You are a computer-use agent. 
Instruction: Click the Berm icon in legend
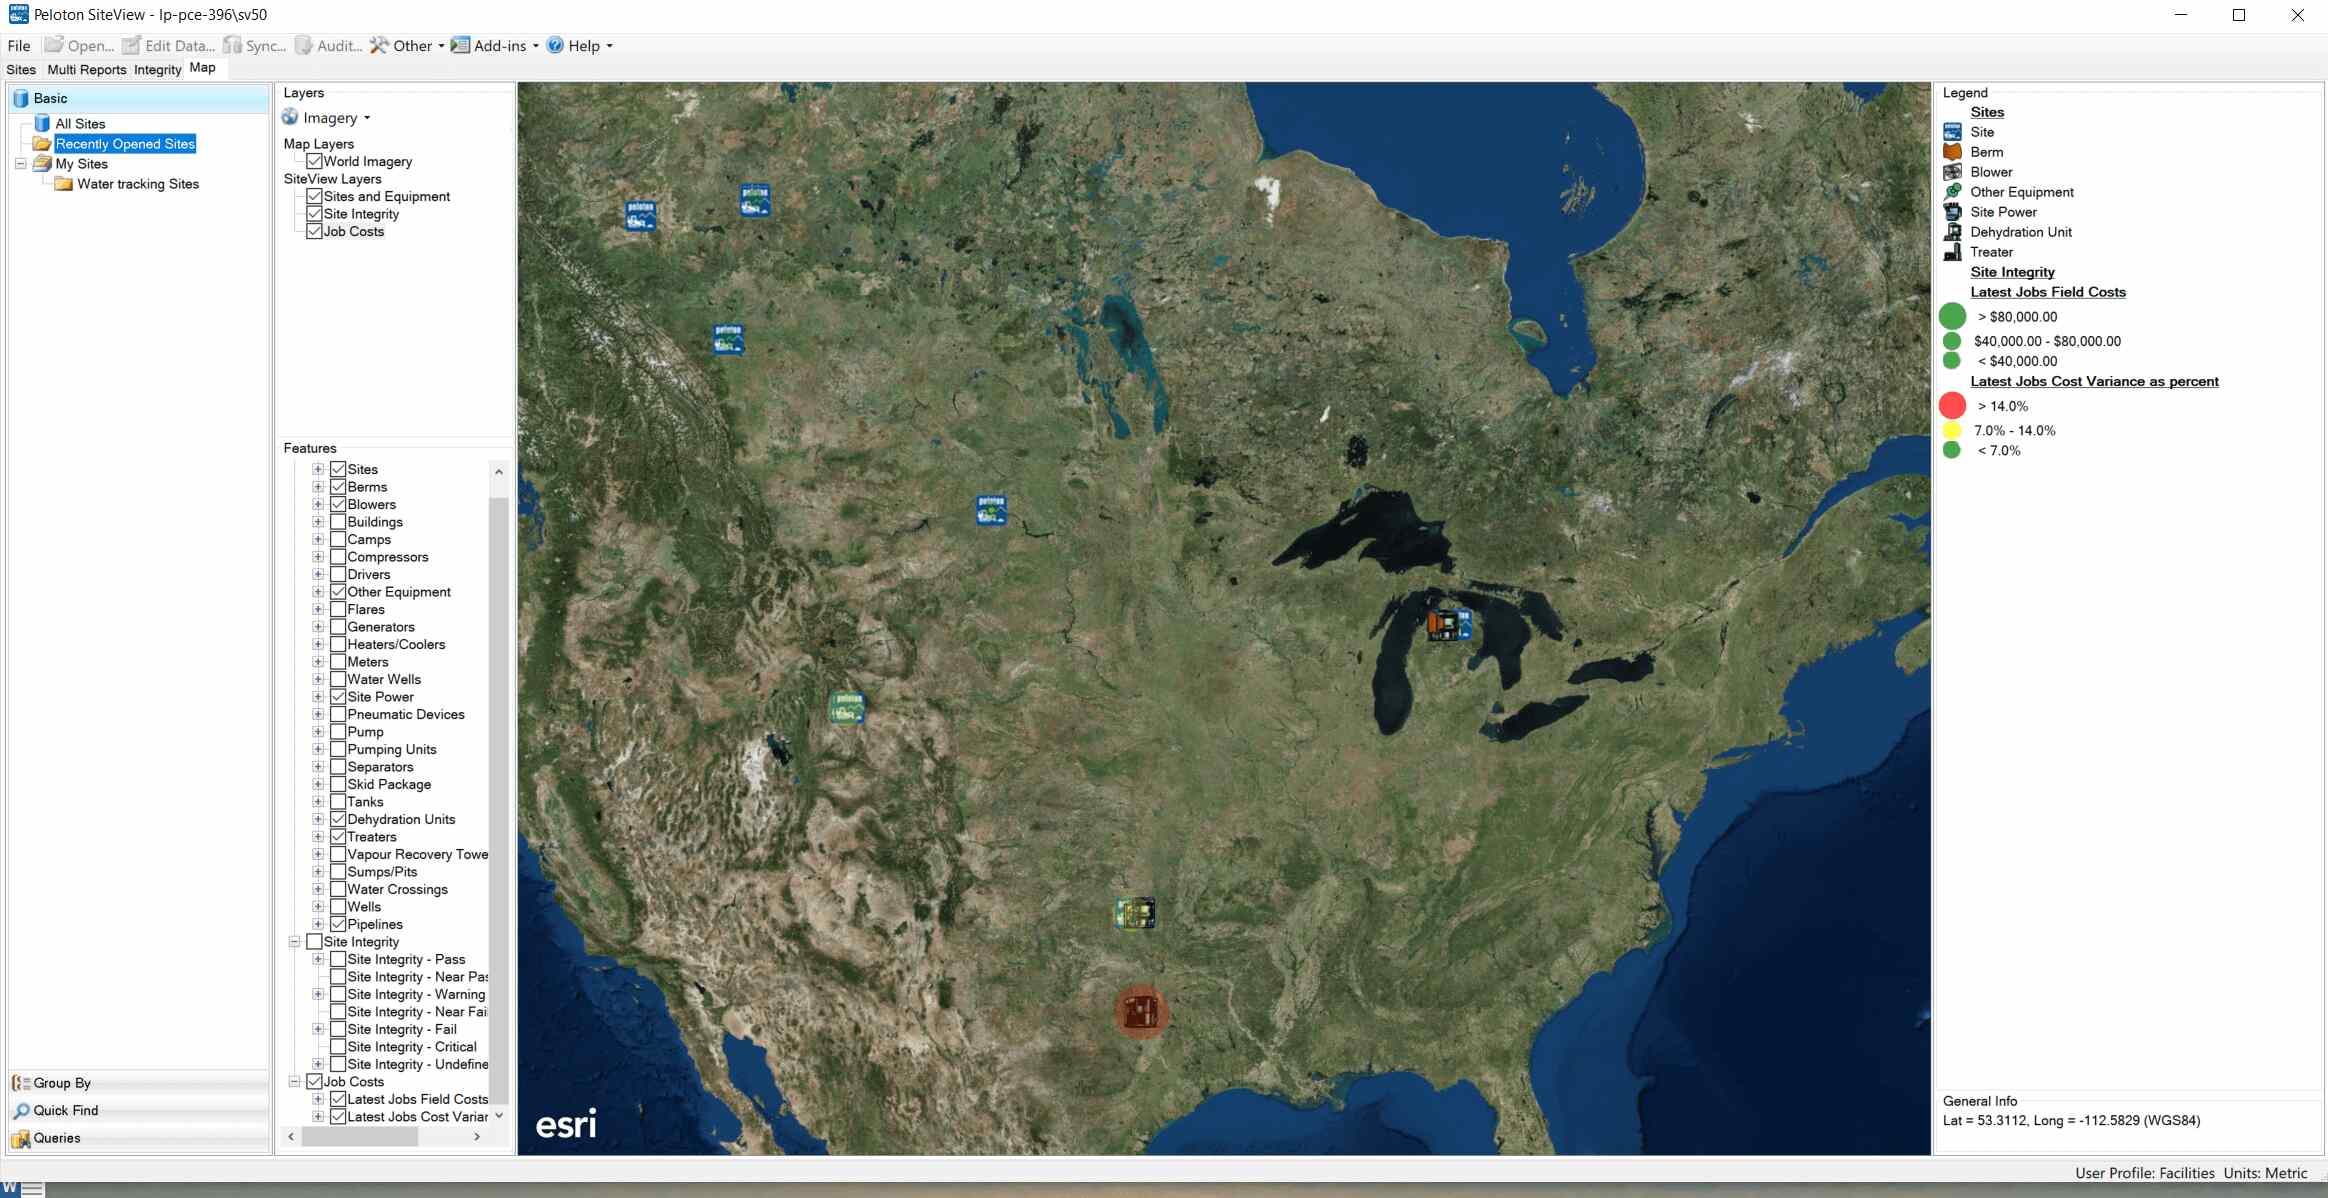(1952, 152)
